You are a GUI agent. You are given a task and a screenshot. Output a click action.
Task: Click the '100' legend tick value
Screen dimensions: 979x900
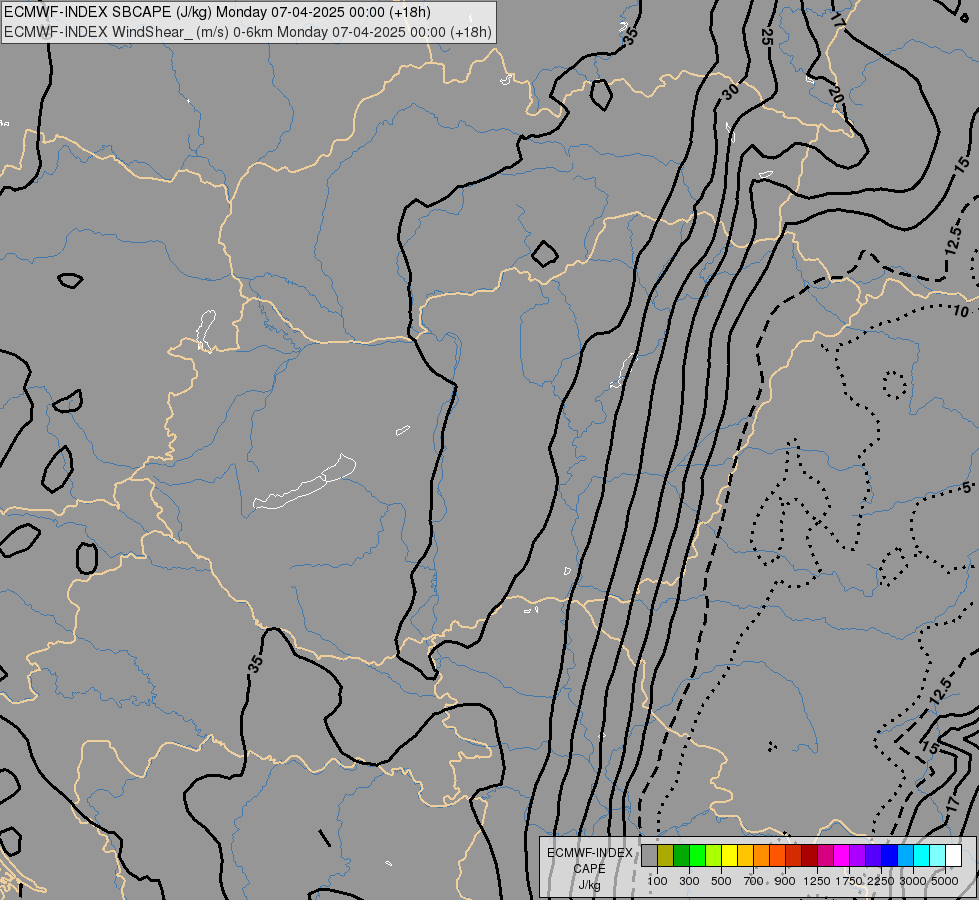point(657,881)
